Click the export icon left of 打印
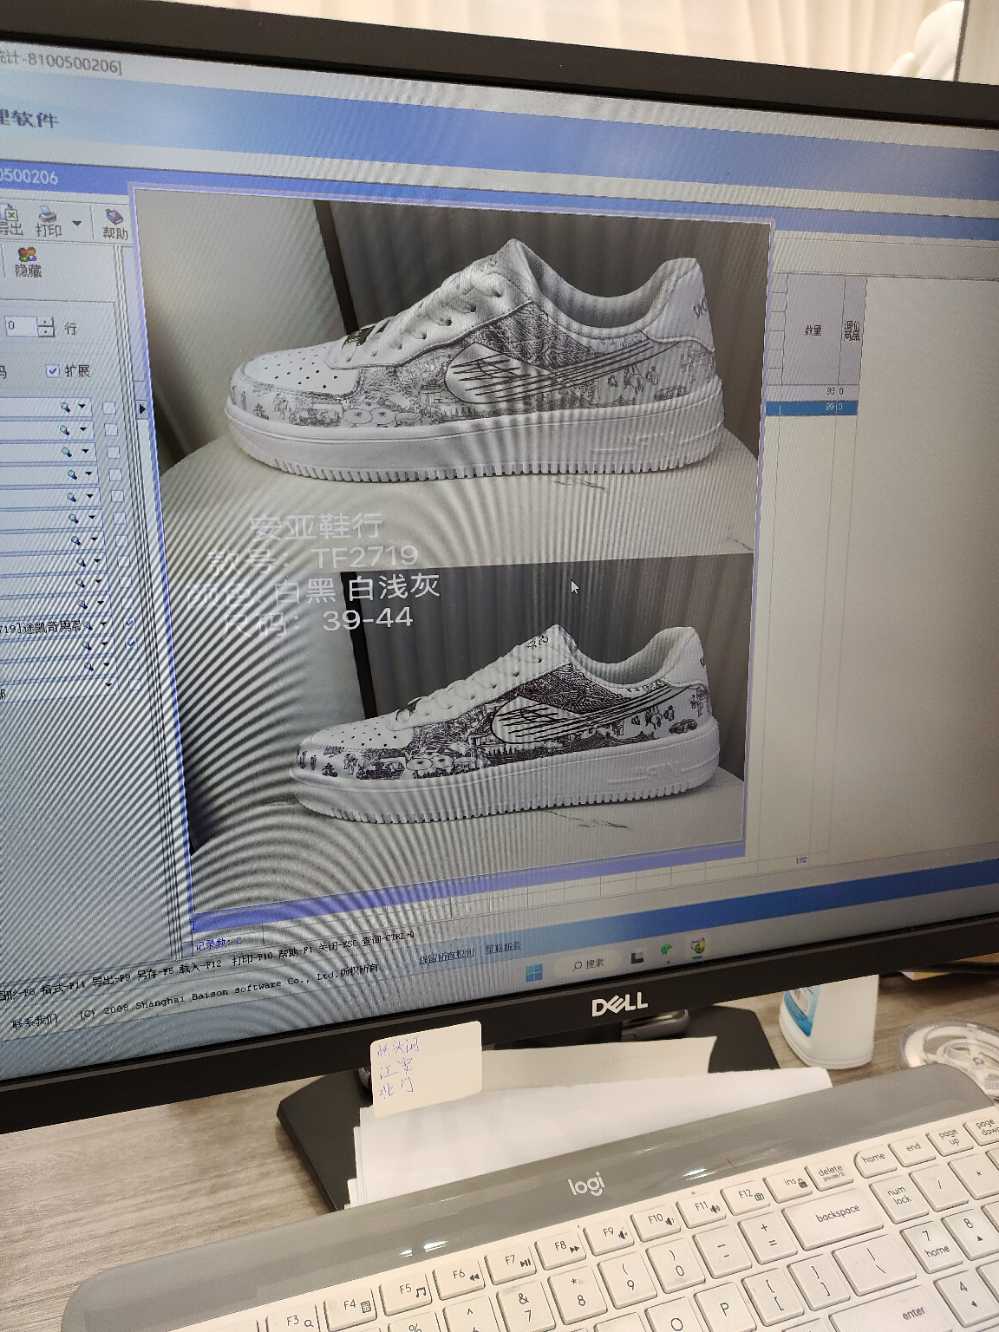 tap(9, 219)
